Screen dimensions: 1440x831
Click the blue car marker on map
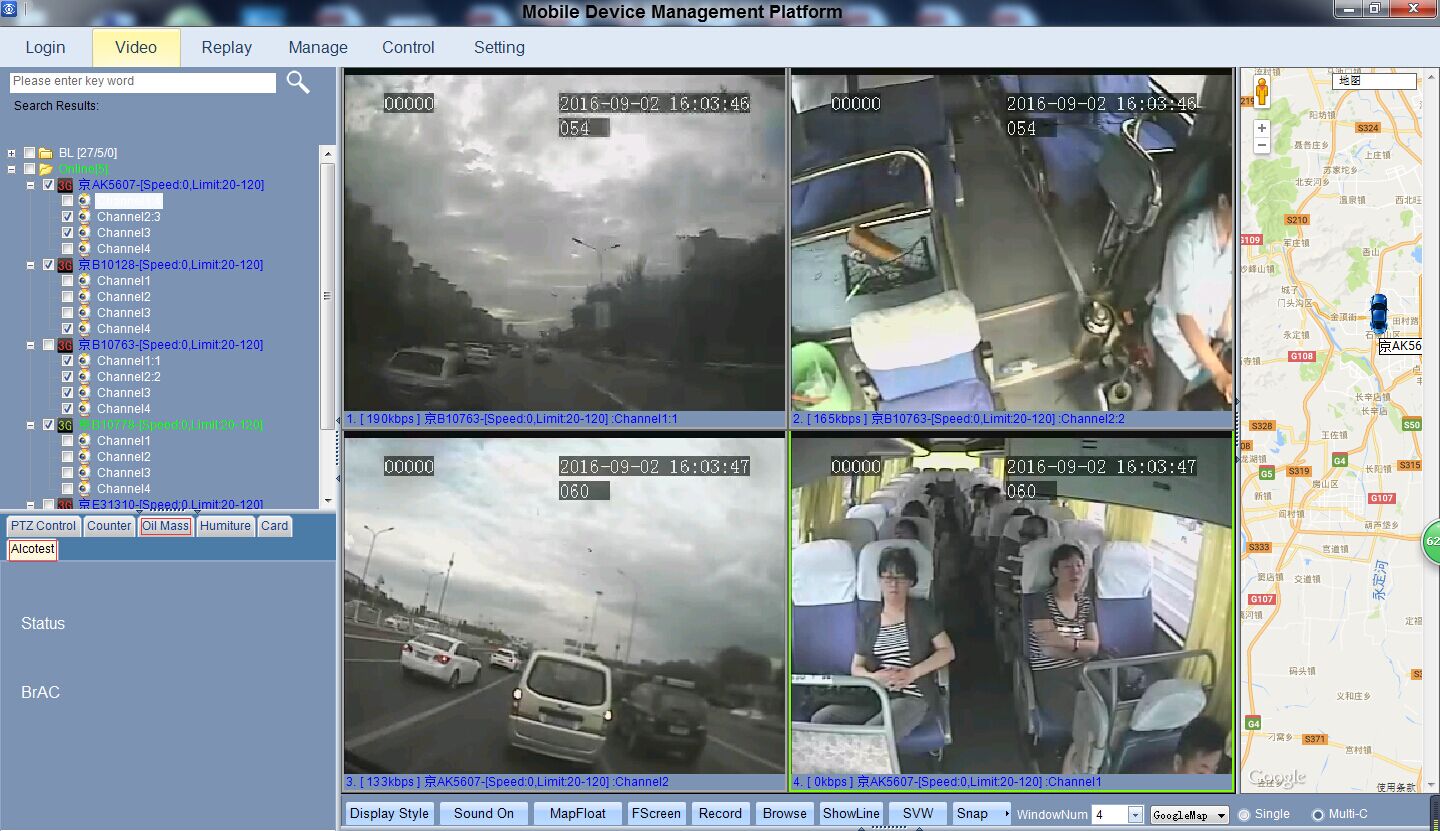(x=1378, y=313)
